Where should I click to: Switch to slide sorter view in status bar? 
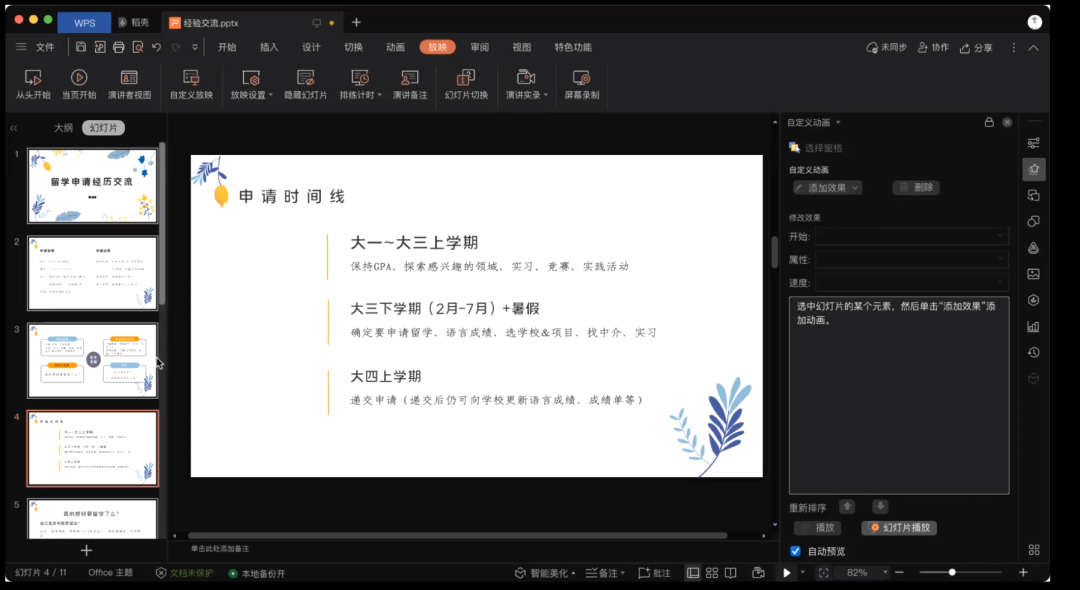pyautogui.click(x=711, y=573)
